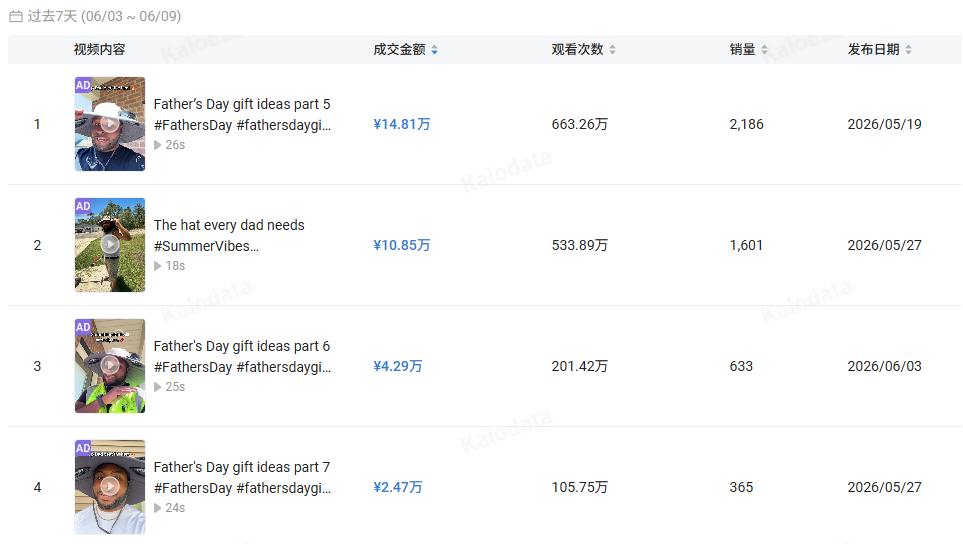Screen dimensions: 963x544
Task: Sort by 成交金额 using its sort arrows
Action: (x=434, y=50)
